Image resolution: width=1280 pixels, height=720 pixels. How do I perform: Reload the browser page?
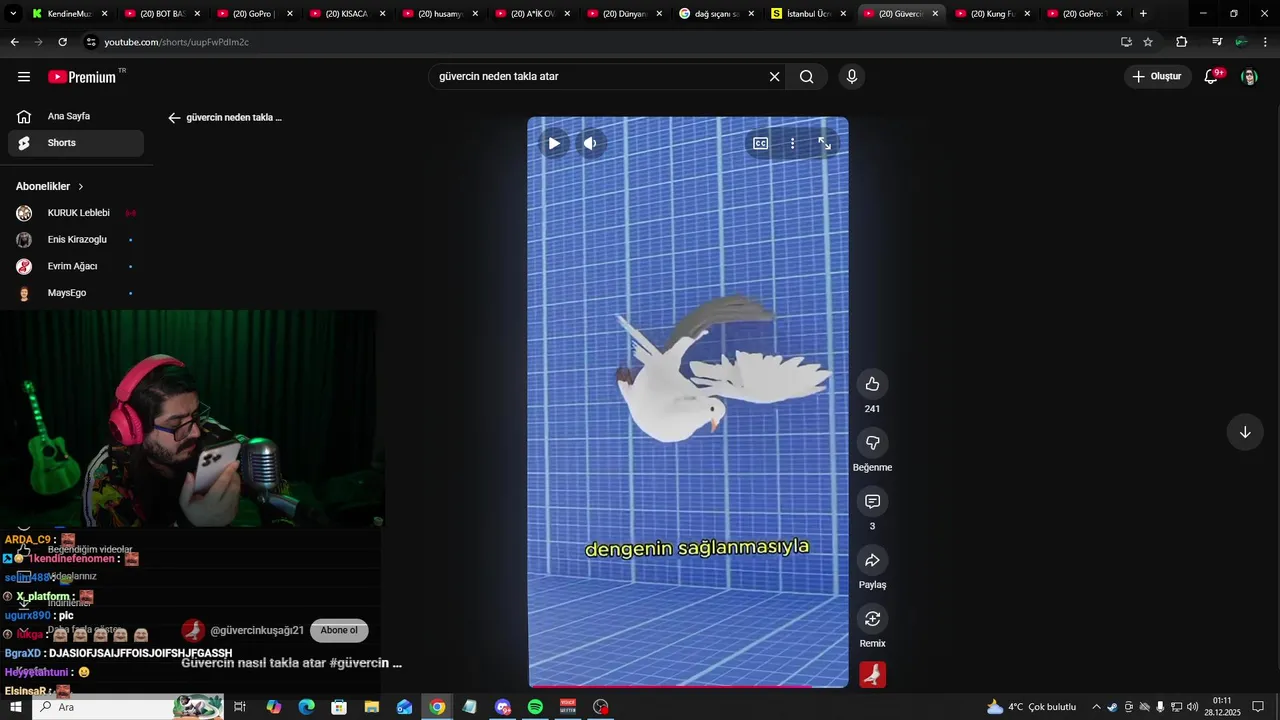coord(62,42)
